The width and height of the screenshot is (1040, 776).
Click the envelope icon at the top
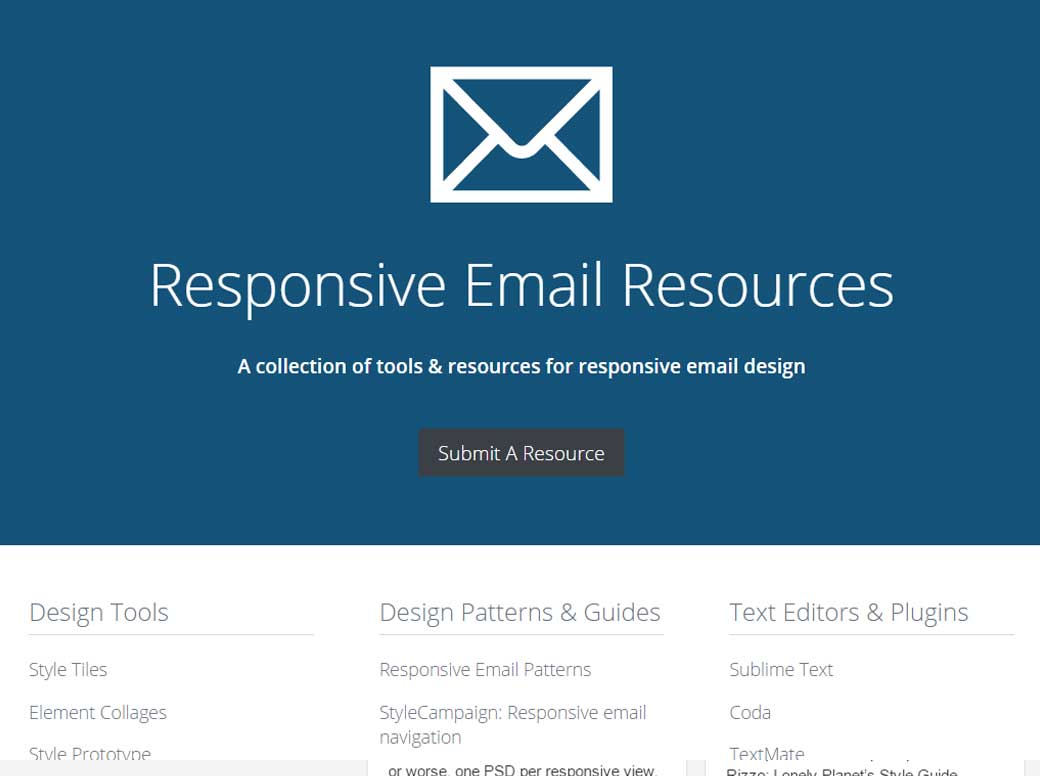(x=521, y=133)
